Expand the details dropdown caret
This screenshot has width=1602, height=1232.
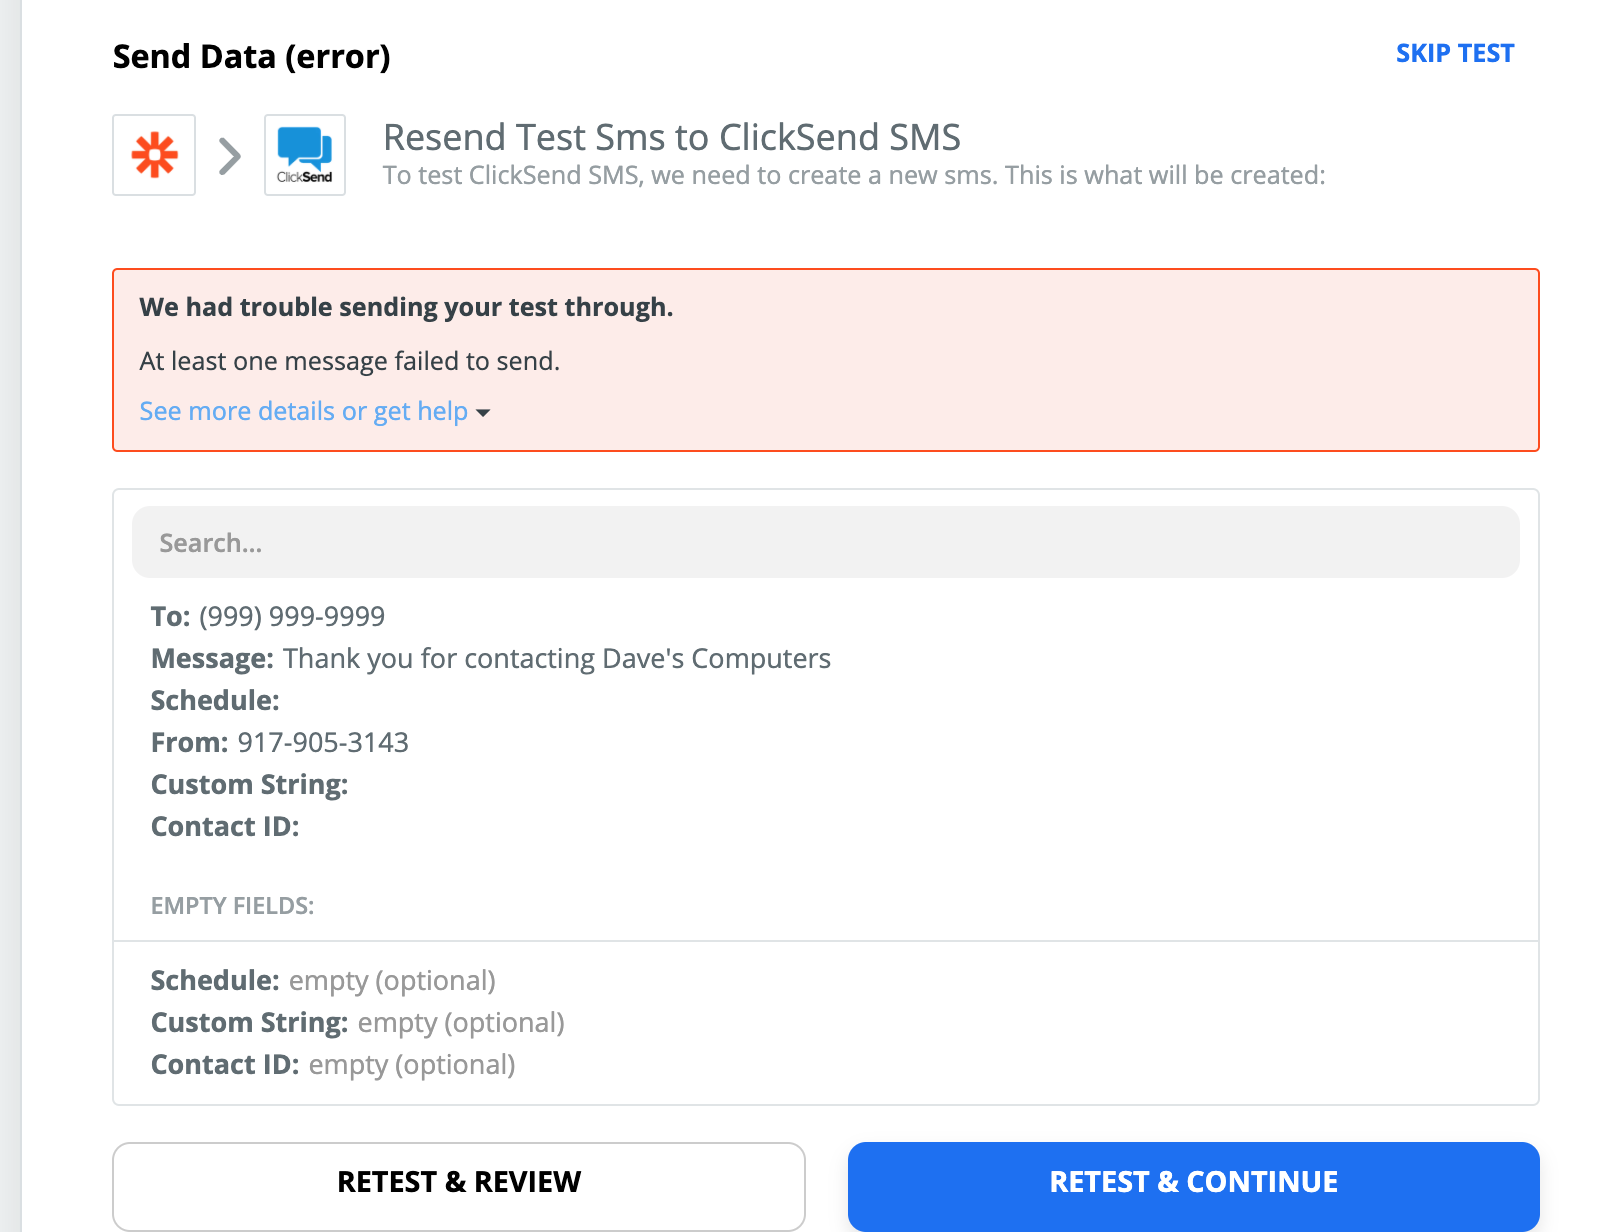pos(484,413)
